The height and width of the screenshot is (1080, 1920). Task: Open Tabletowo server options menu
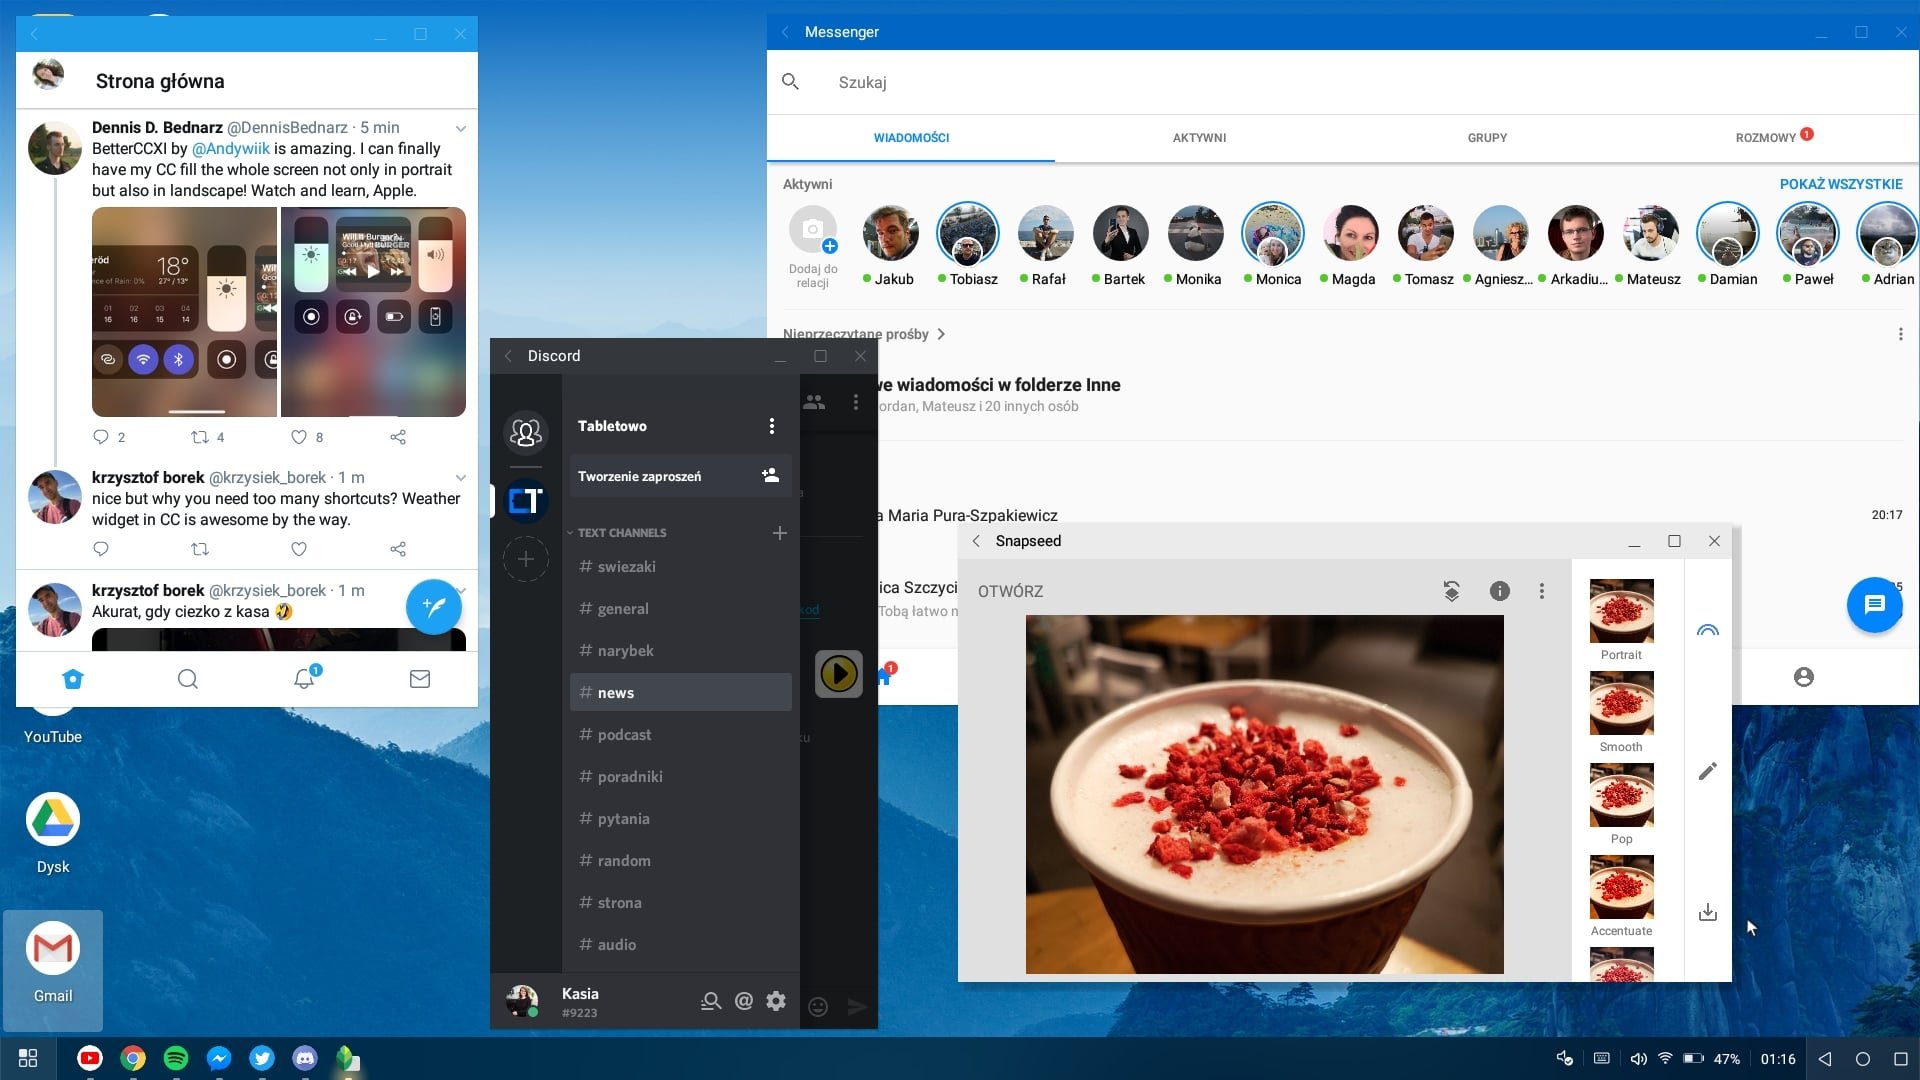click(x=772, y=426)
